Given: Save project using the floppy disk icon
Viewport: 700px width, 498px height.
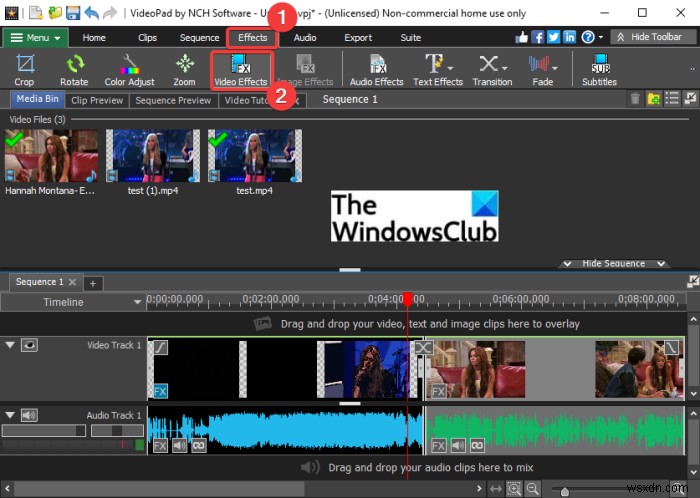Looking at the screenshot, I should coord(73,12).
